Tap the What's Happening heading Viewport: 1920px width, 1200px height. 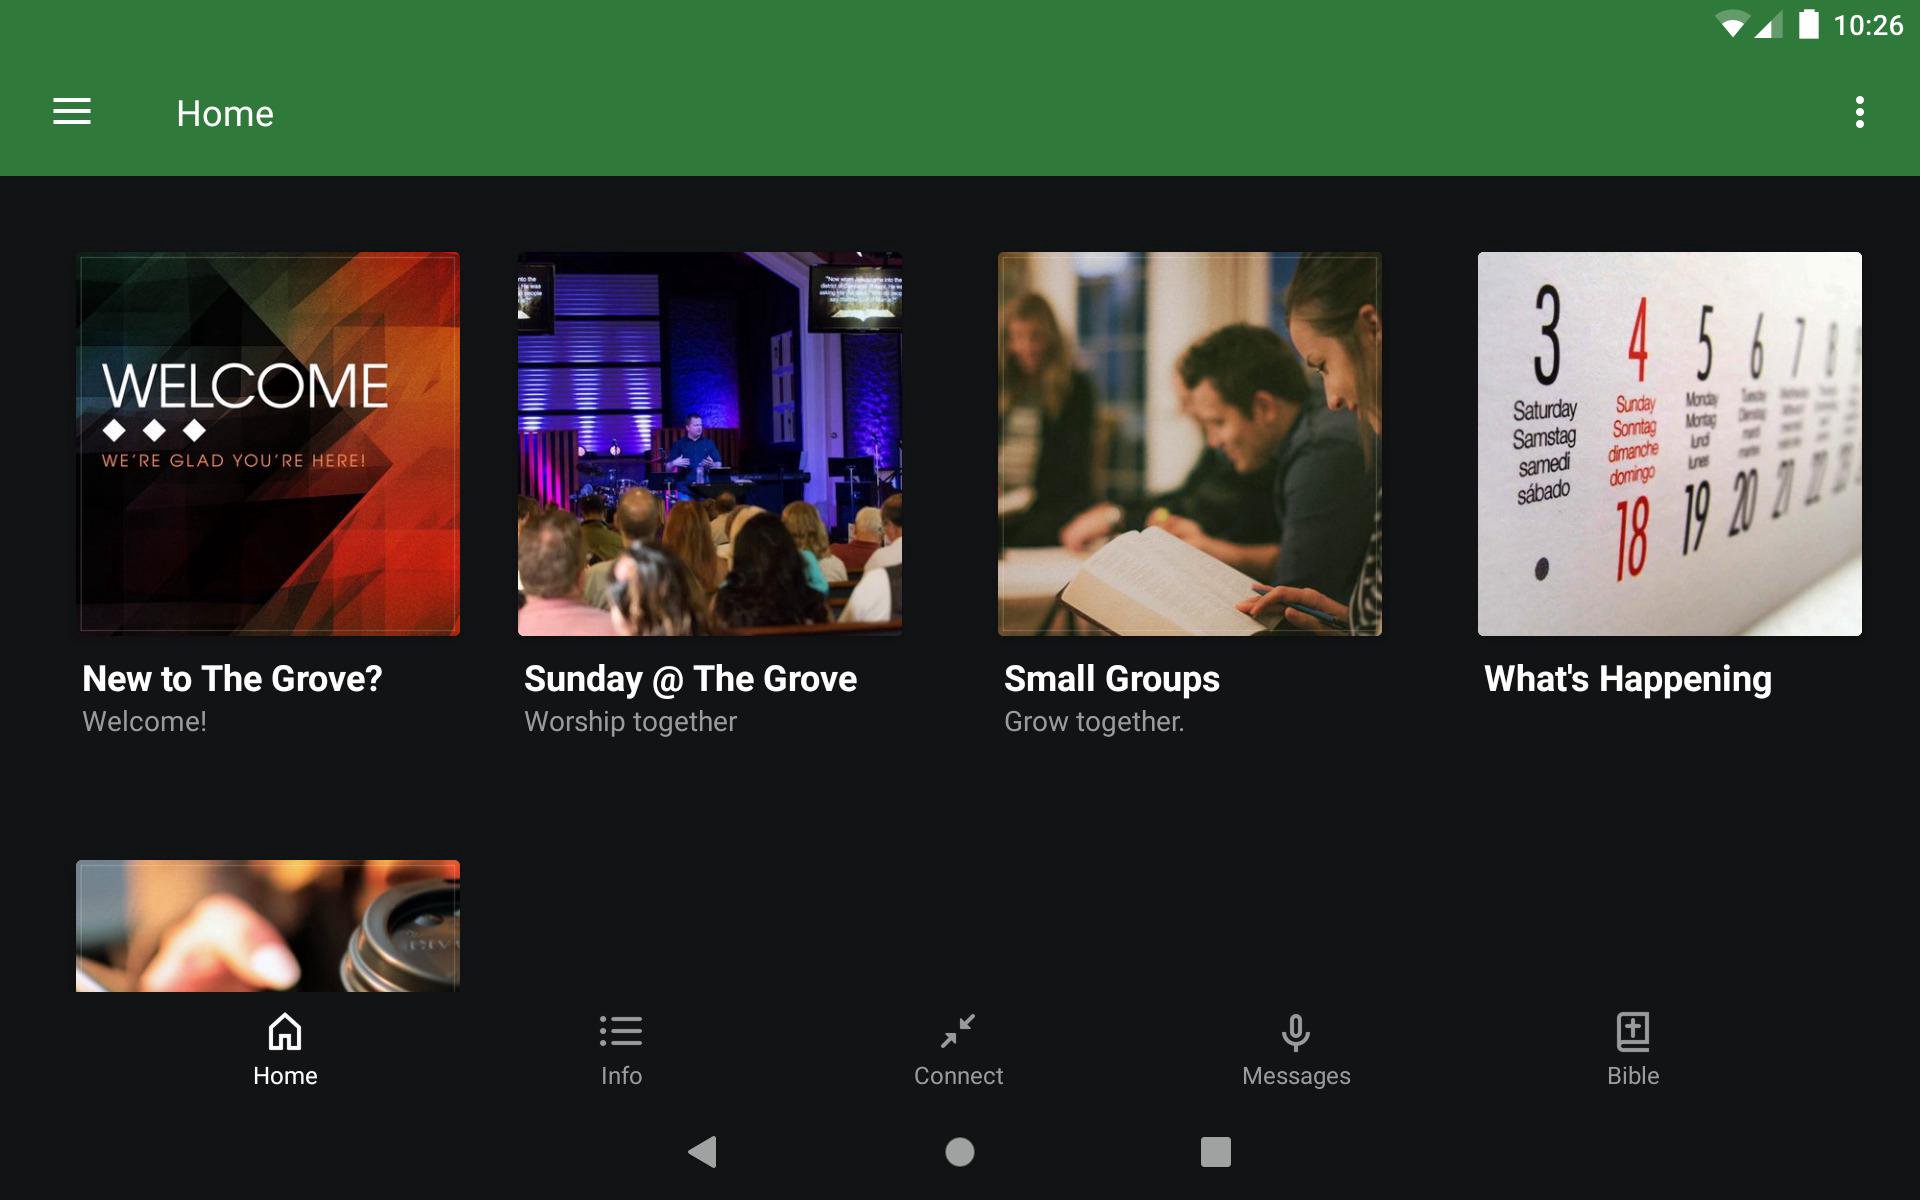tap(1627, 679)
